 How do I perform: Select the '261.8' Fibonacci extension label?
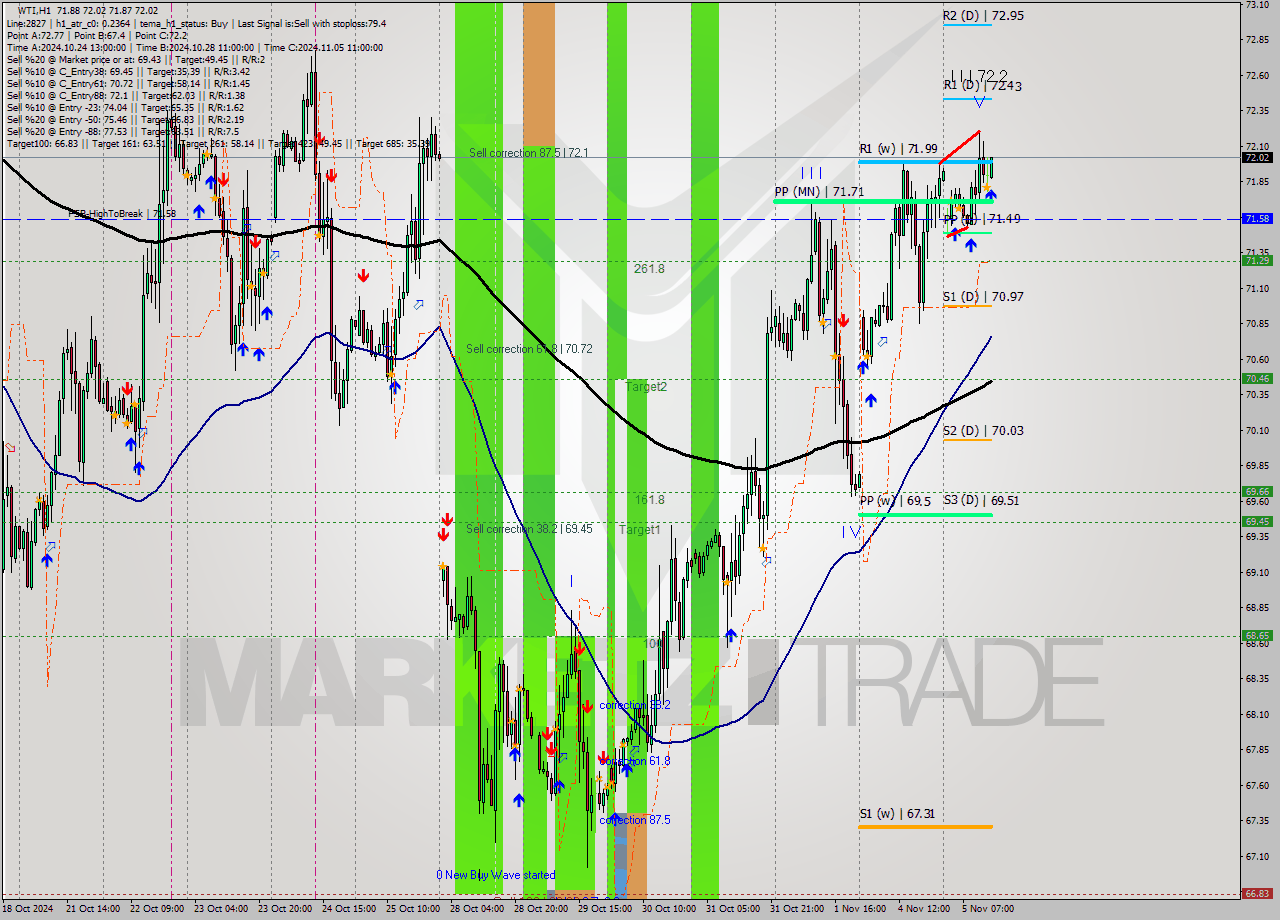pos(648,269)
